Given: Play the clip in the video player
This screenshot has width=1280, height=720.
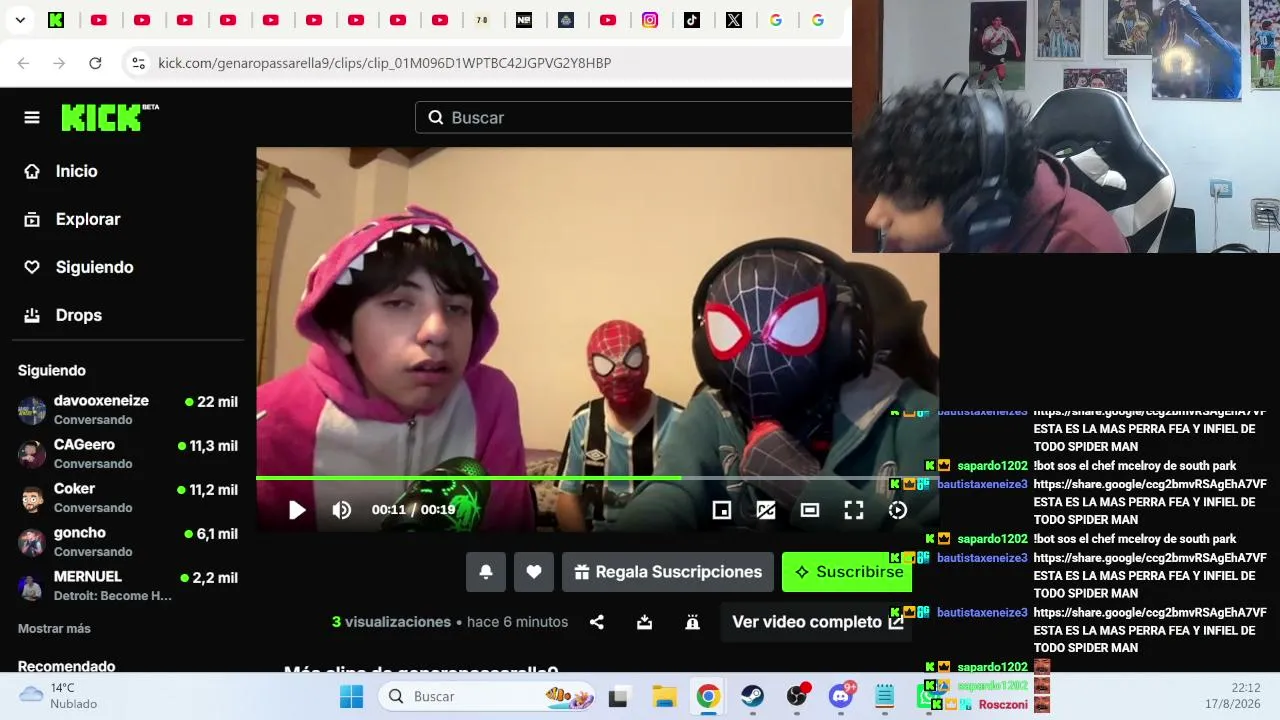Looking at the screenshot, I should 297,510.
